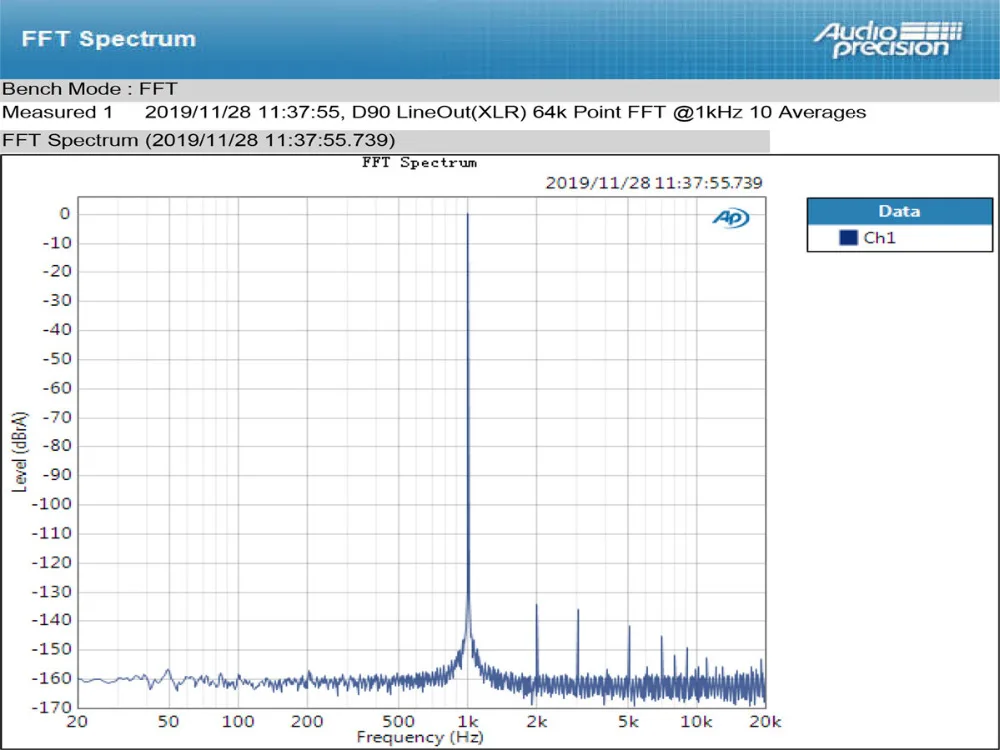
Task: Click the FFT Spectrum title above the graph
Action: coord(419,163)
